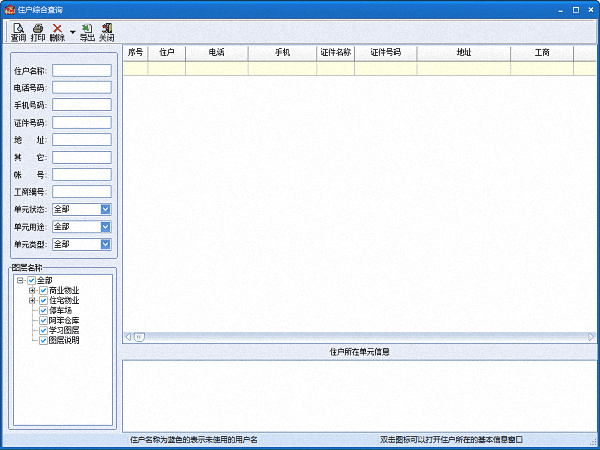The height and width of the screenshot is (450, 600).
Task: Expand the 住宅物业 tree node
Action: 32,300
